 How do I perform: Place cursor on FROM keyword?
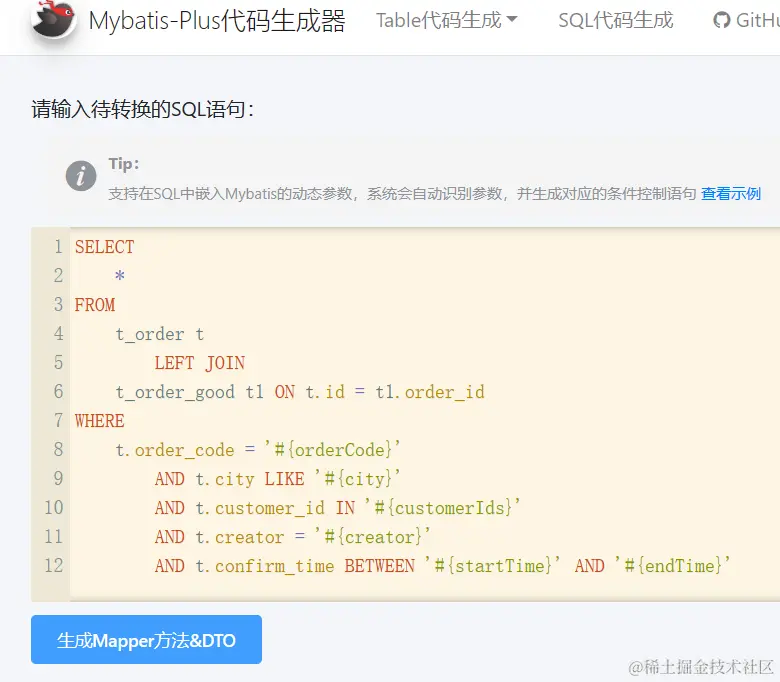point(95,304)
